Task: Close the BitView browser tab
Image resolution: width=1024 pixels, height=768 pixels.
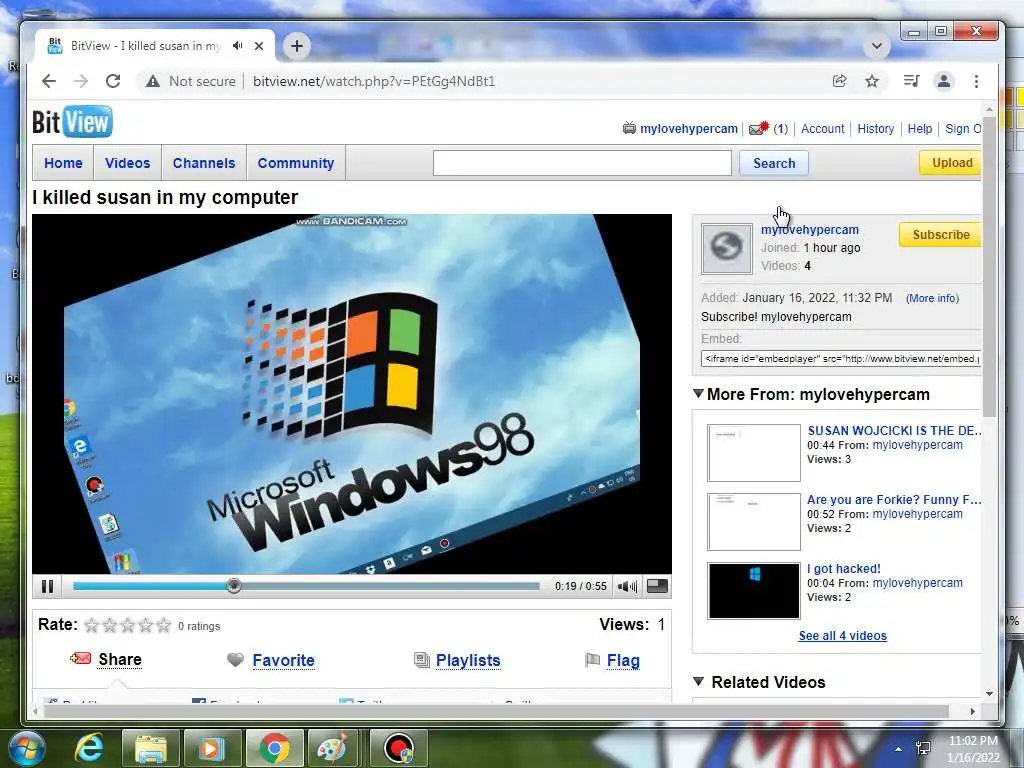Action: point(259,46)
